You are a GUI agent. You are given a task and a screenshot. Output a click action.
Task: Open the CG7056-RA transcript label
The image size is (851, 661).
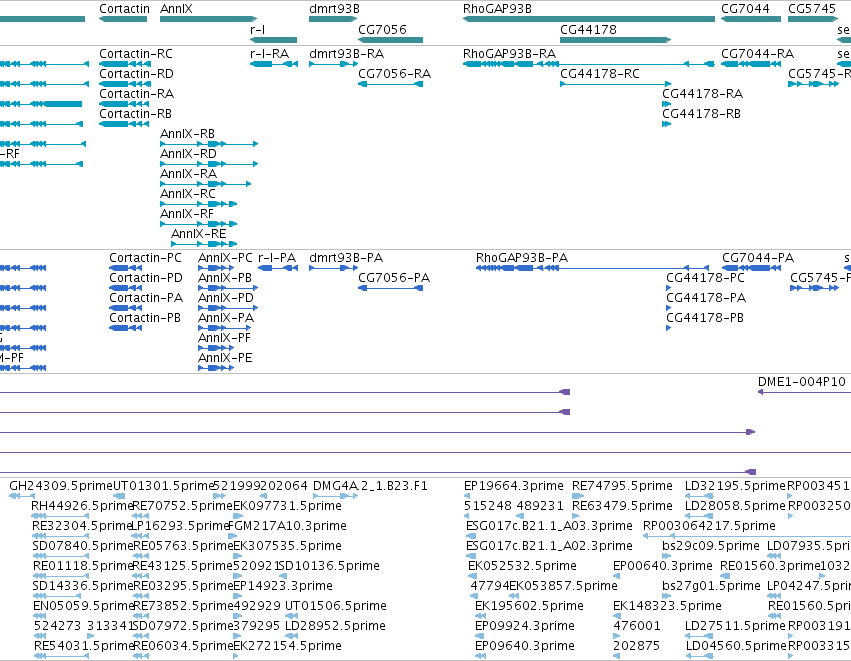point(395,74)
